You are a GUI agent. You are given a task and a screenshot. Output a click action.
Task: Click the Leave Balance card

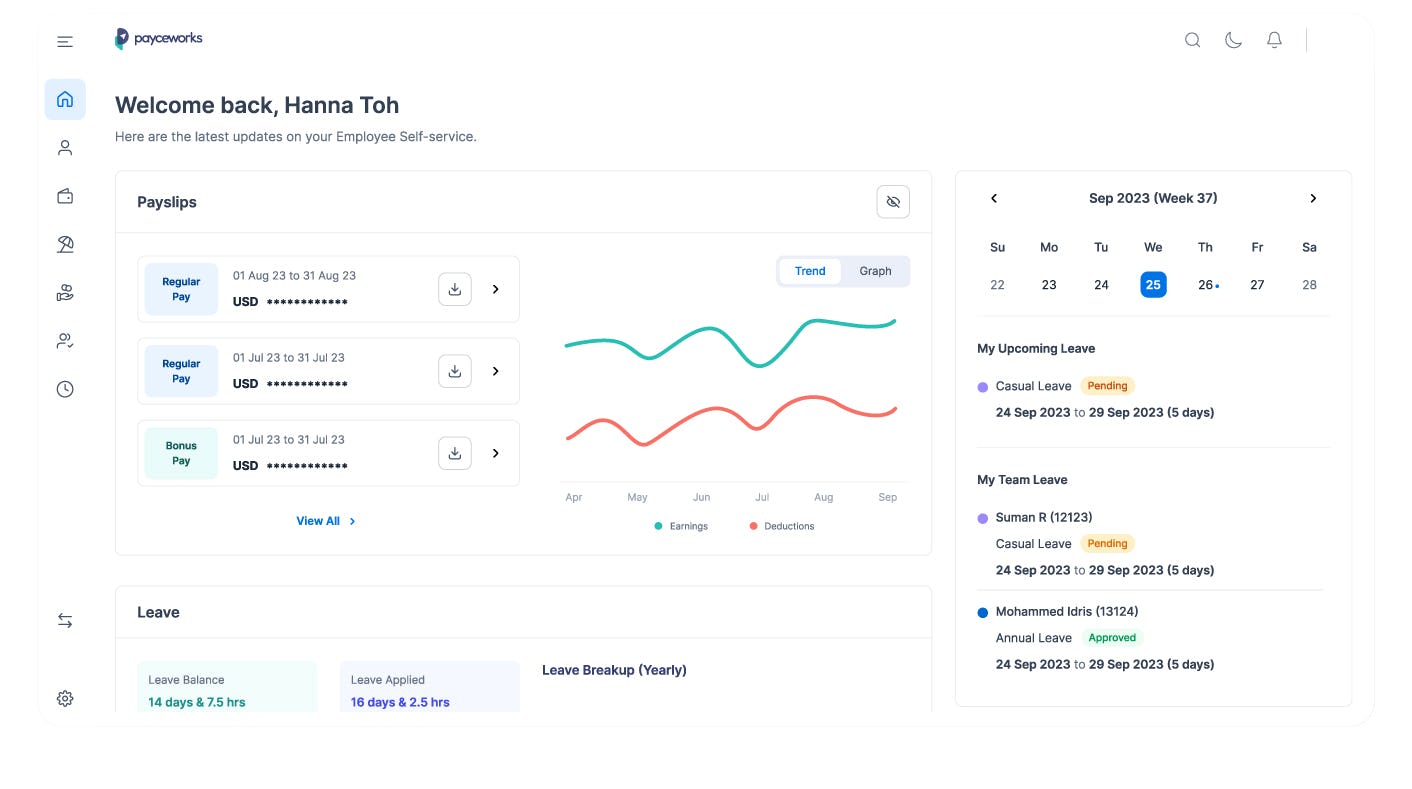[227, 687]
